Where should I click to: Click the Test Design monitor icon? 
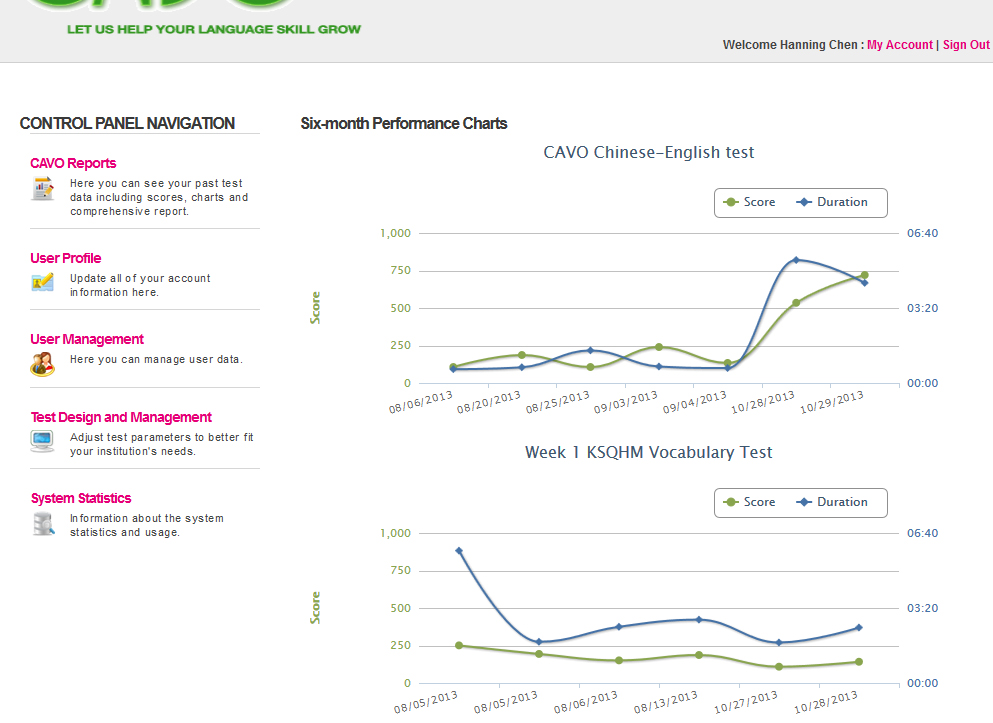(42, 441)
